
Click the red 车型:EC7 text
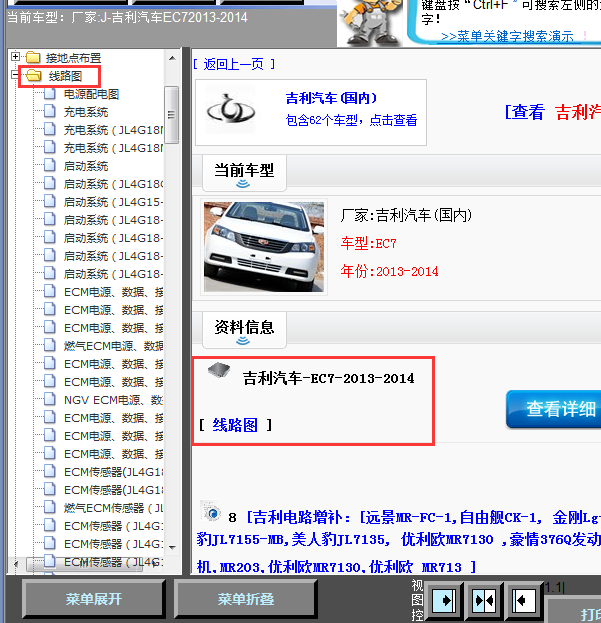(368, 243)
